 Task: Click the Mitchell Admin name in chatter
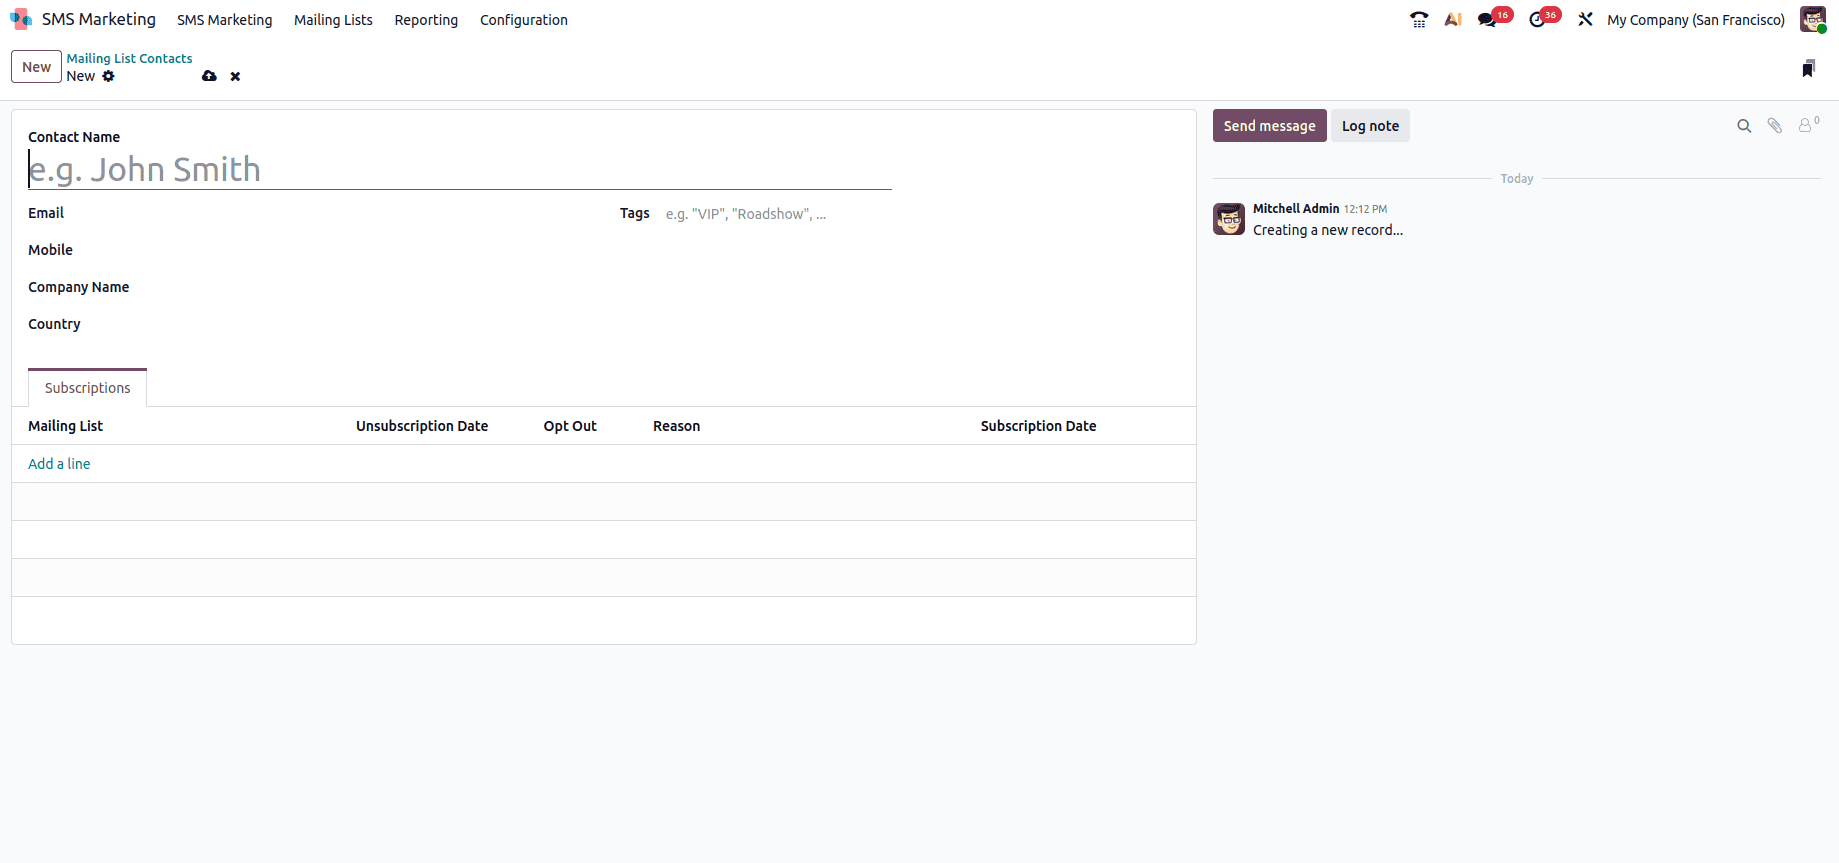pos(1296,208)
